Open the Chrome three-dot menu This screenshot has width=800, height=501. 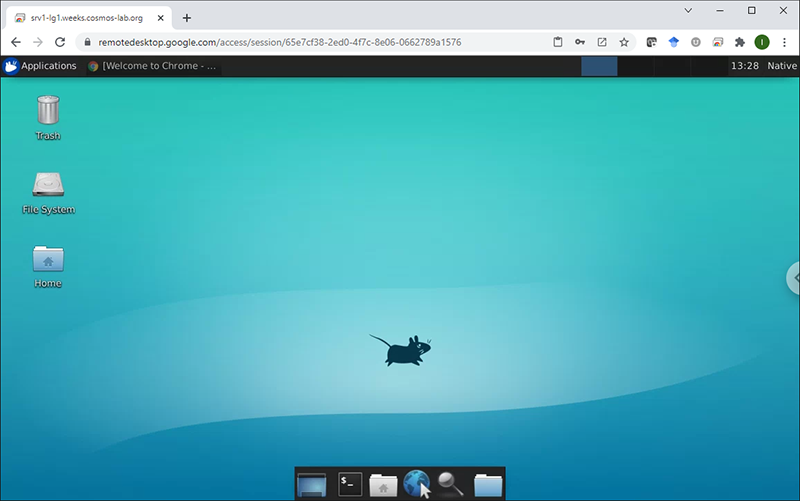click(x=784, y=42)
